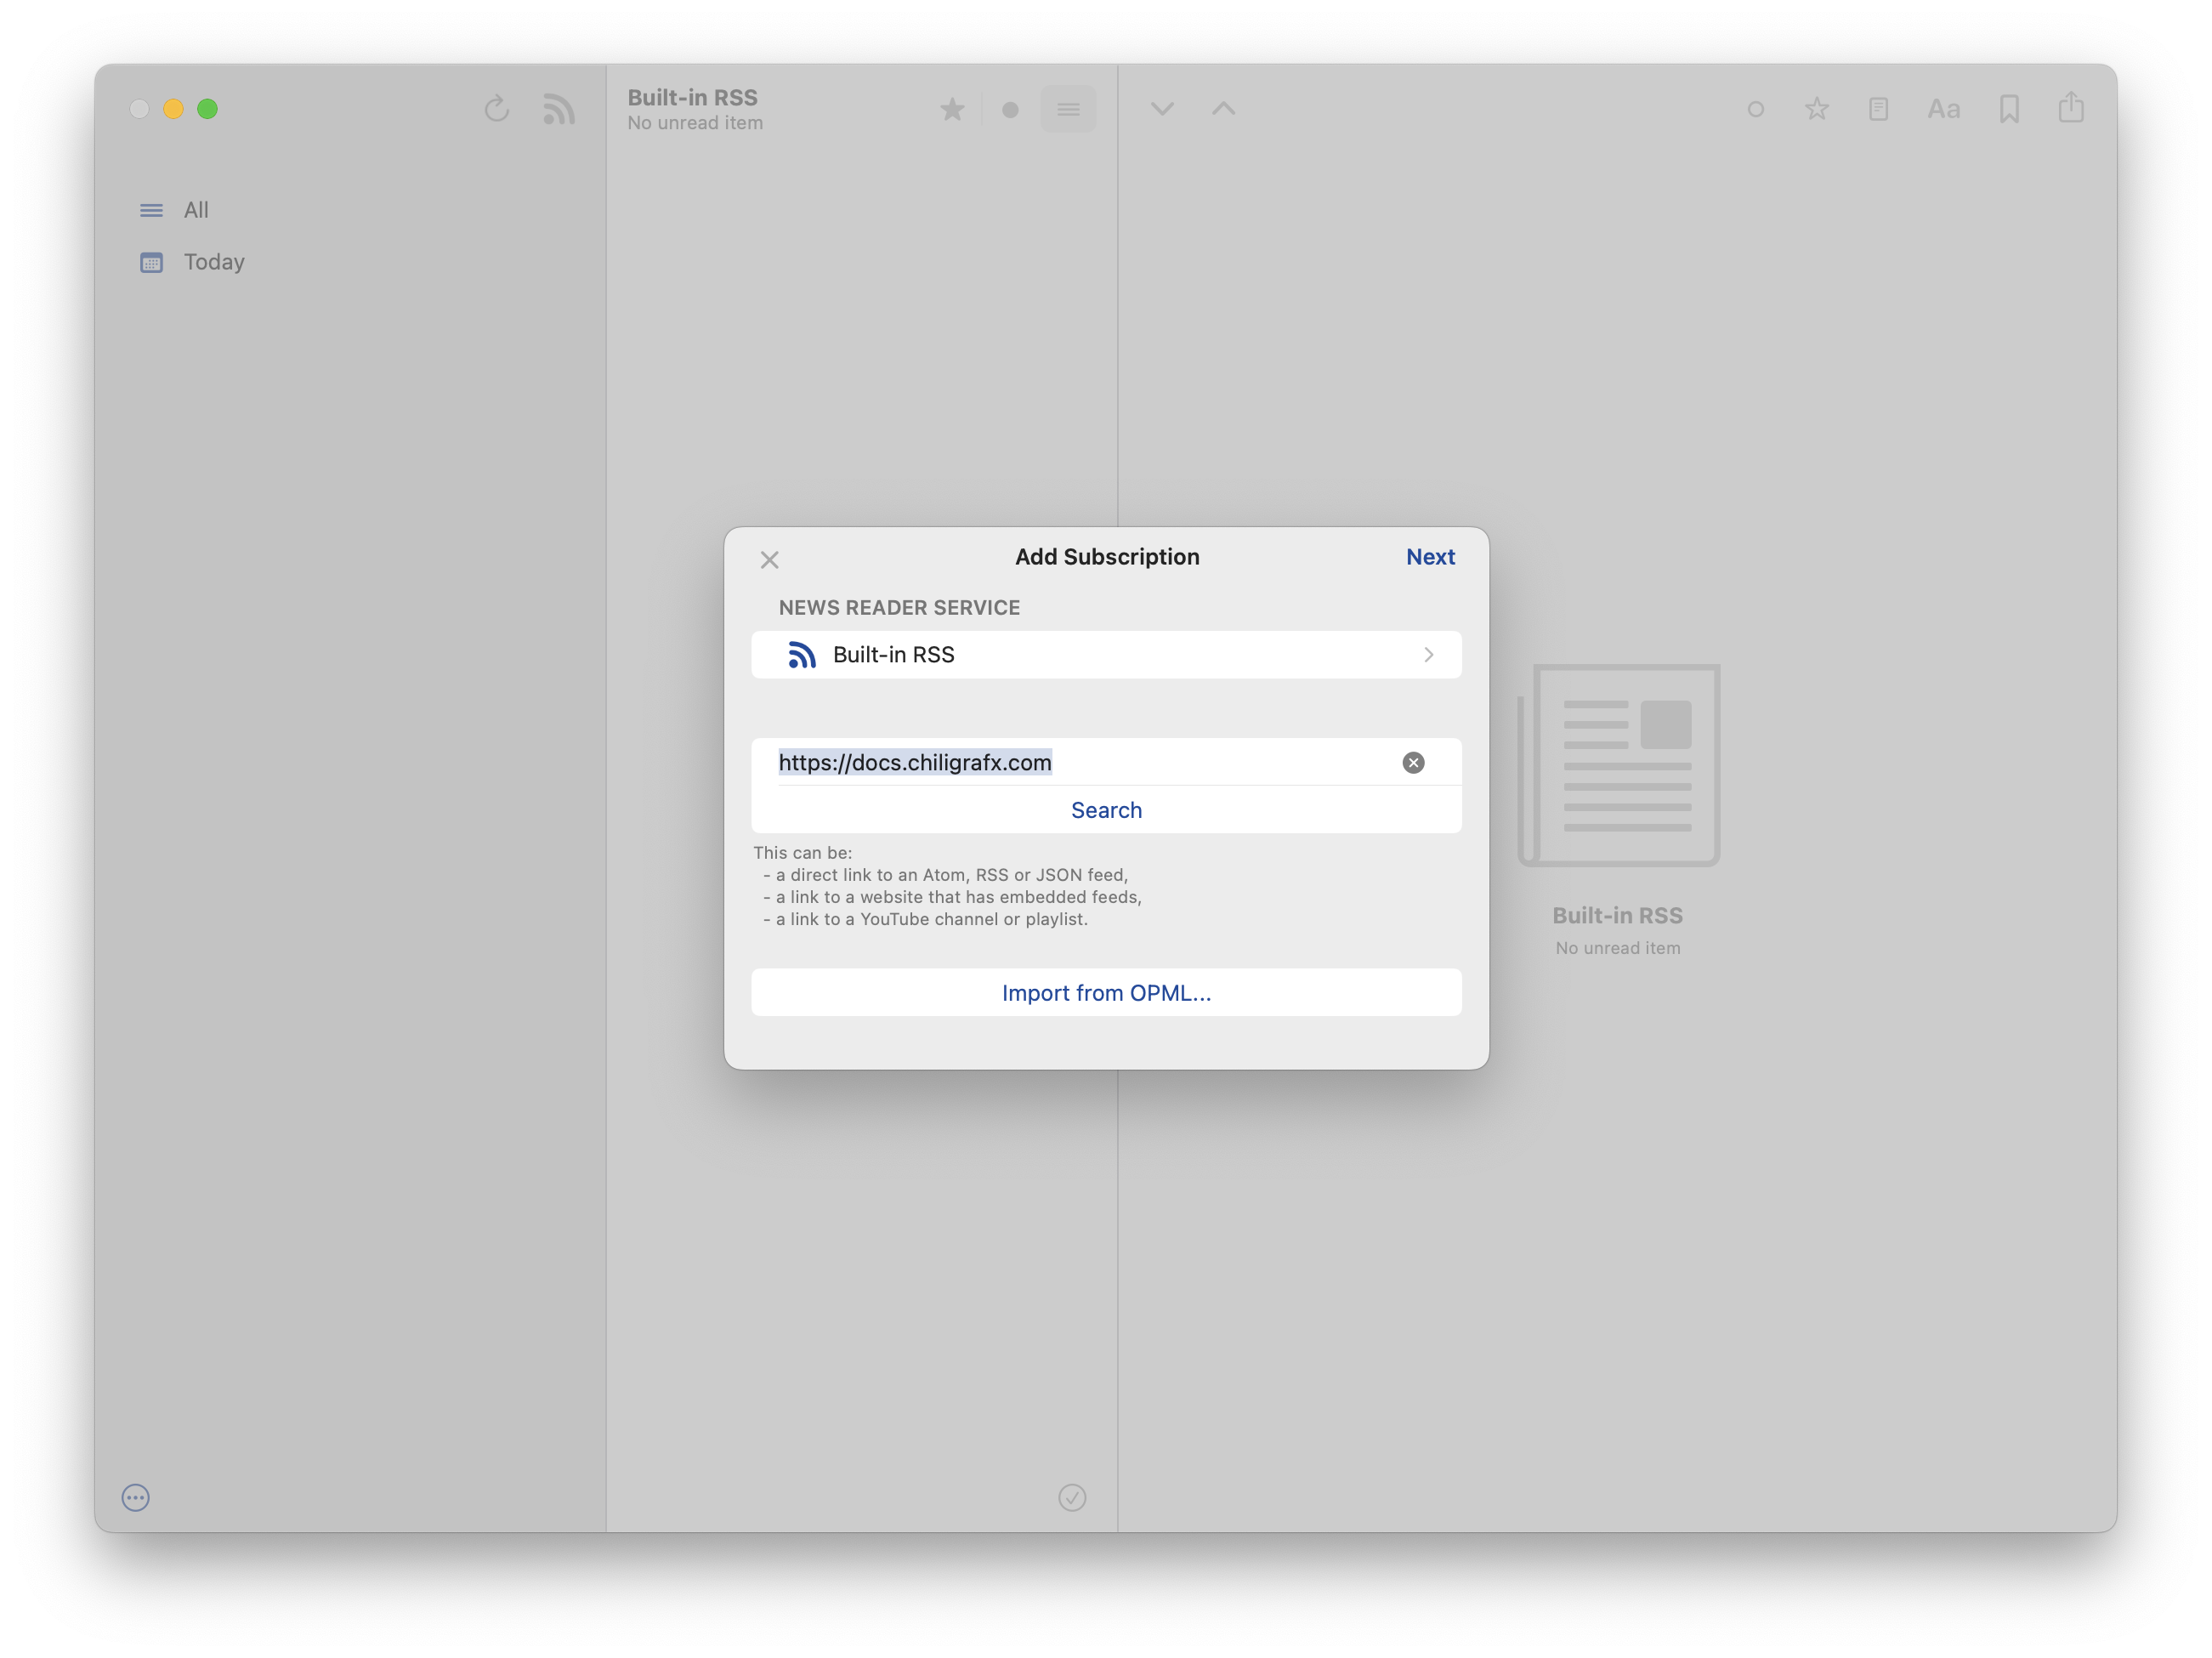Open the more options ellipsis in the sidebar

[x=136, y=1497]
